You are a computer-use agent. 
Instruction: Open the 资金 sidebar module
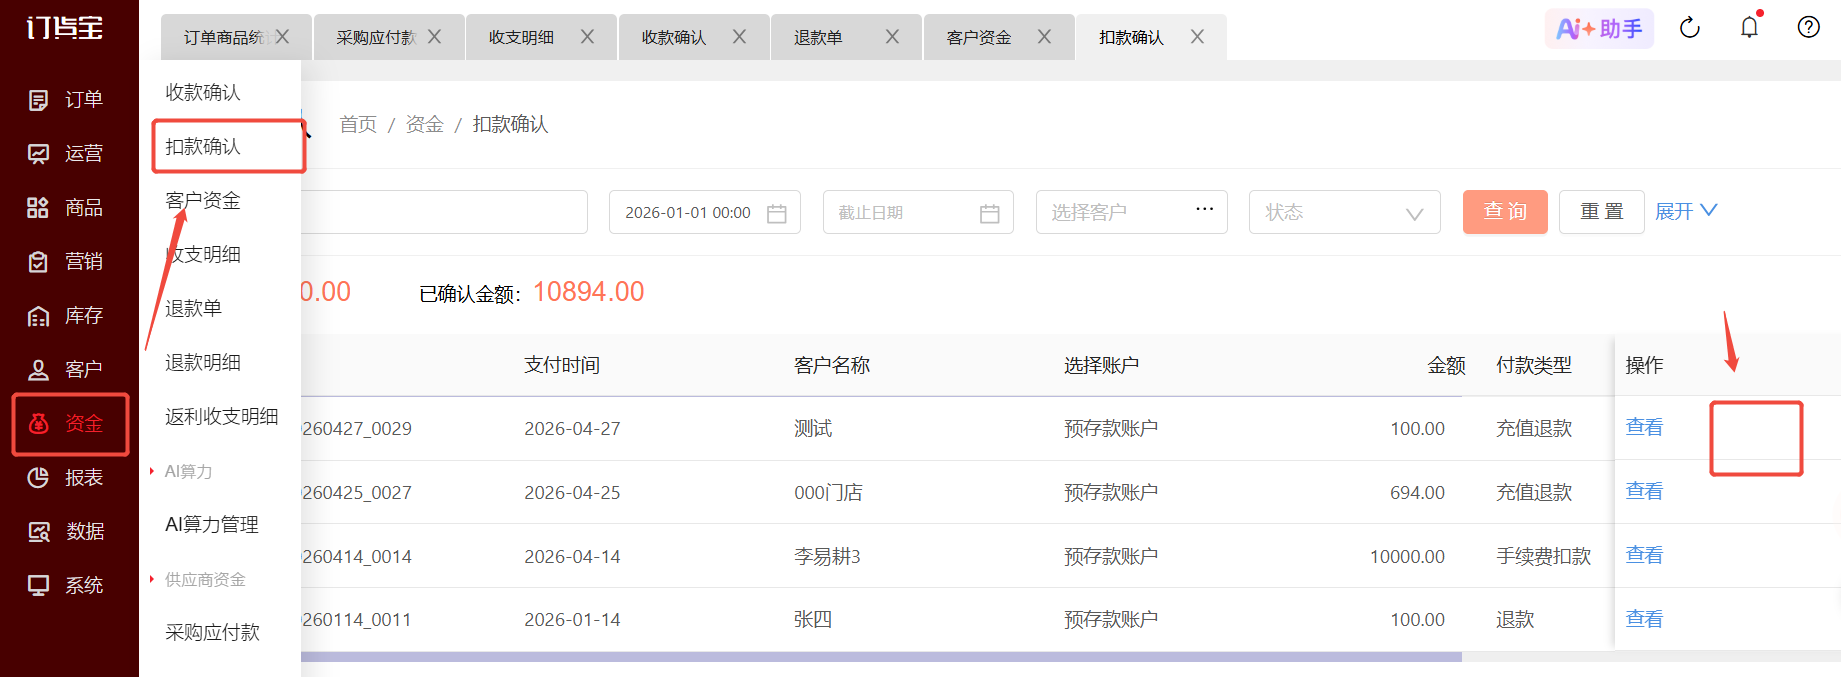[x=66, y=424]
